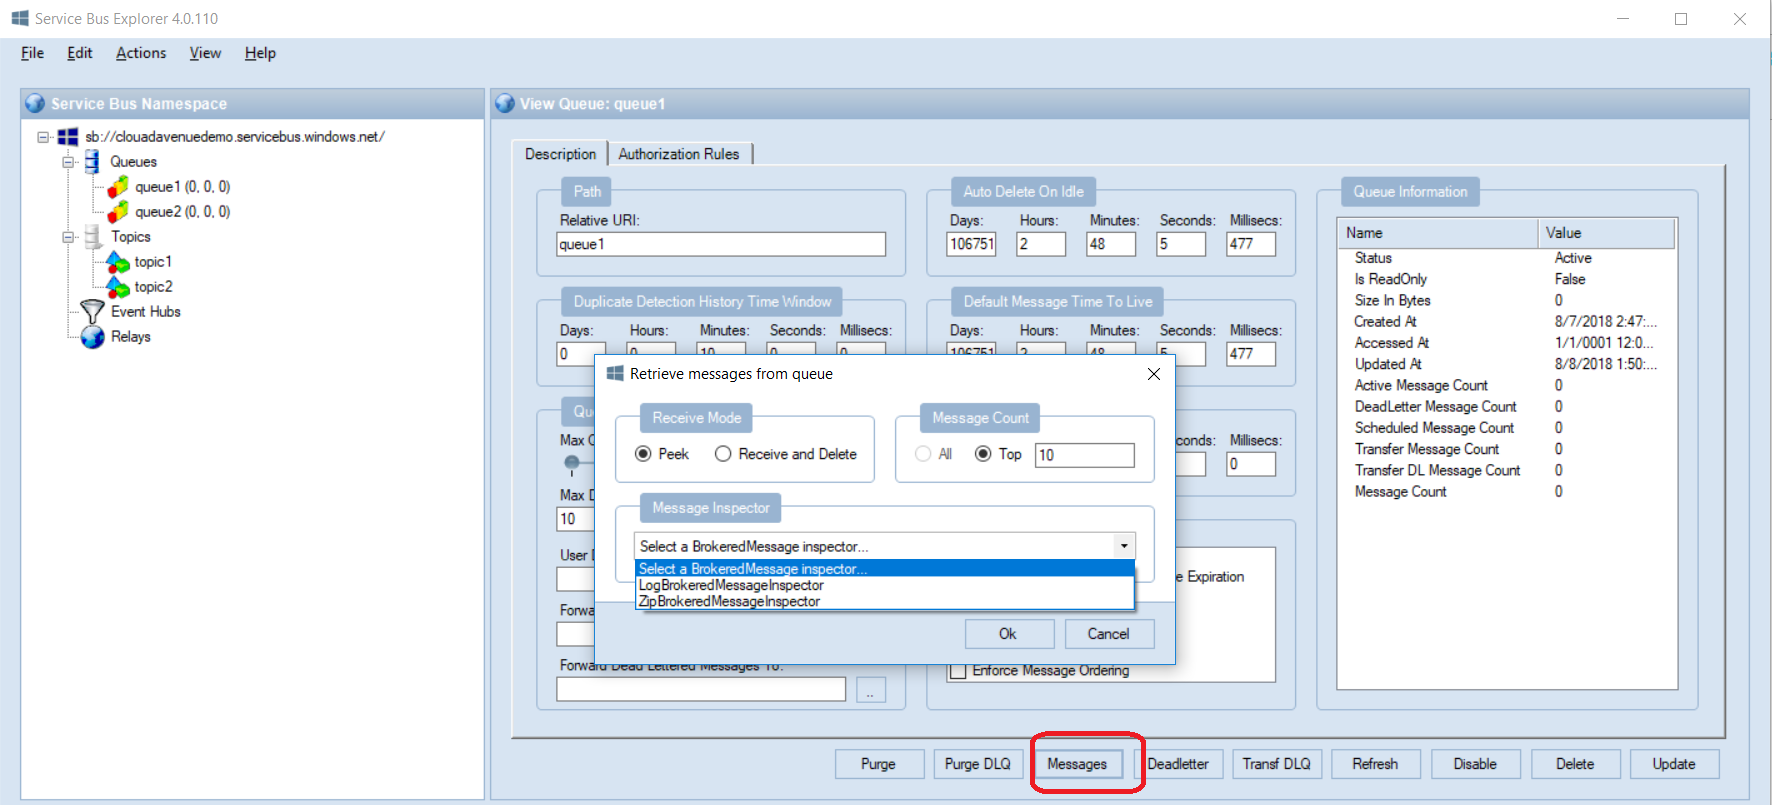This screenshot has width=1772, height=805.
Task: Click the View Queue panel globe icon
Action: [x=505, y=103]
